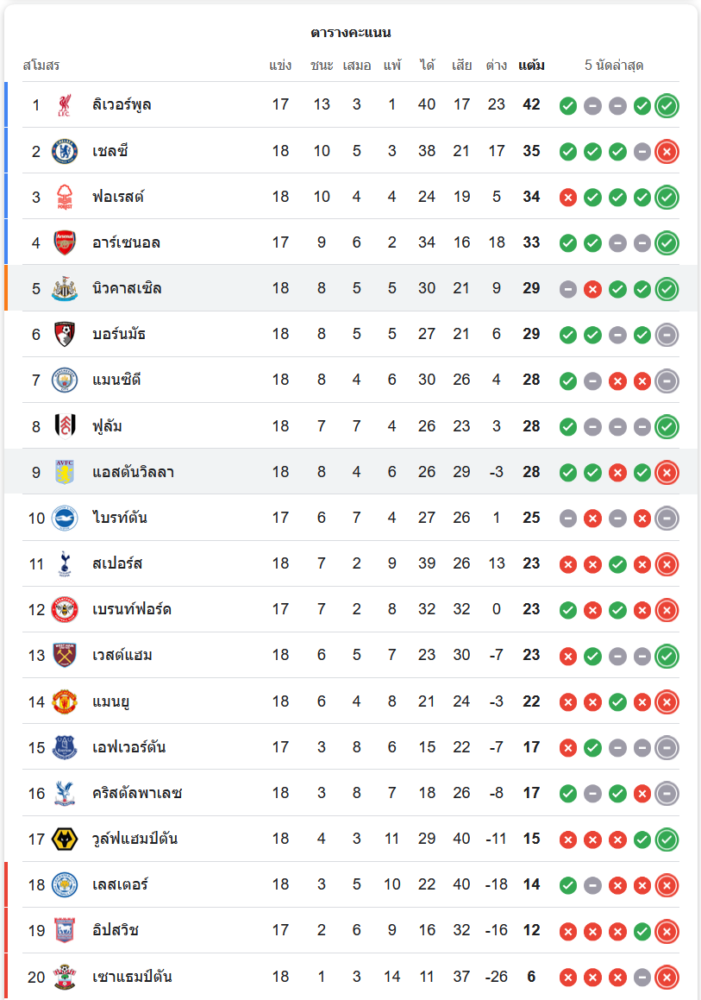Click the แต้ม points column header

tap(532, 66)
